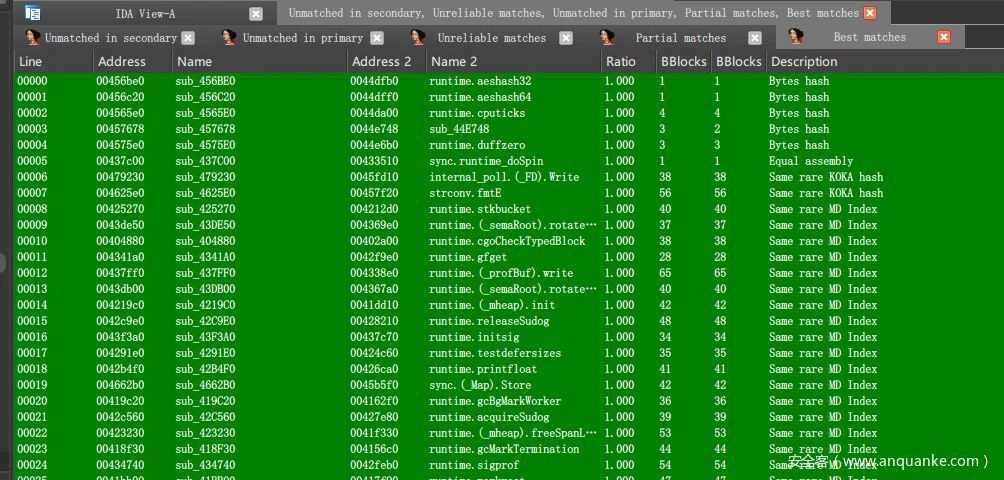
Task: Sort by the Ratio column header
Action: 629,61
